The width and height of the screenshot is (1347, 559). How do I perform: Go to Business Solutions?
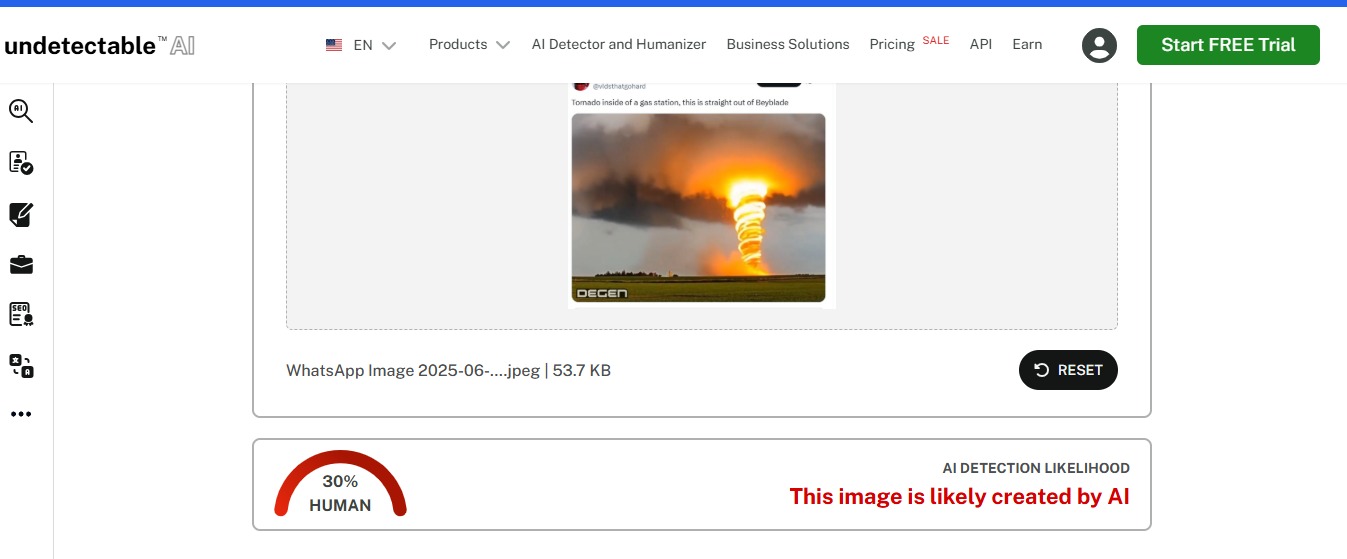pyautogui.click(x=788, y=45)
